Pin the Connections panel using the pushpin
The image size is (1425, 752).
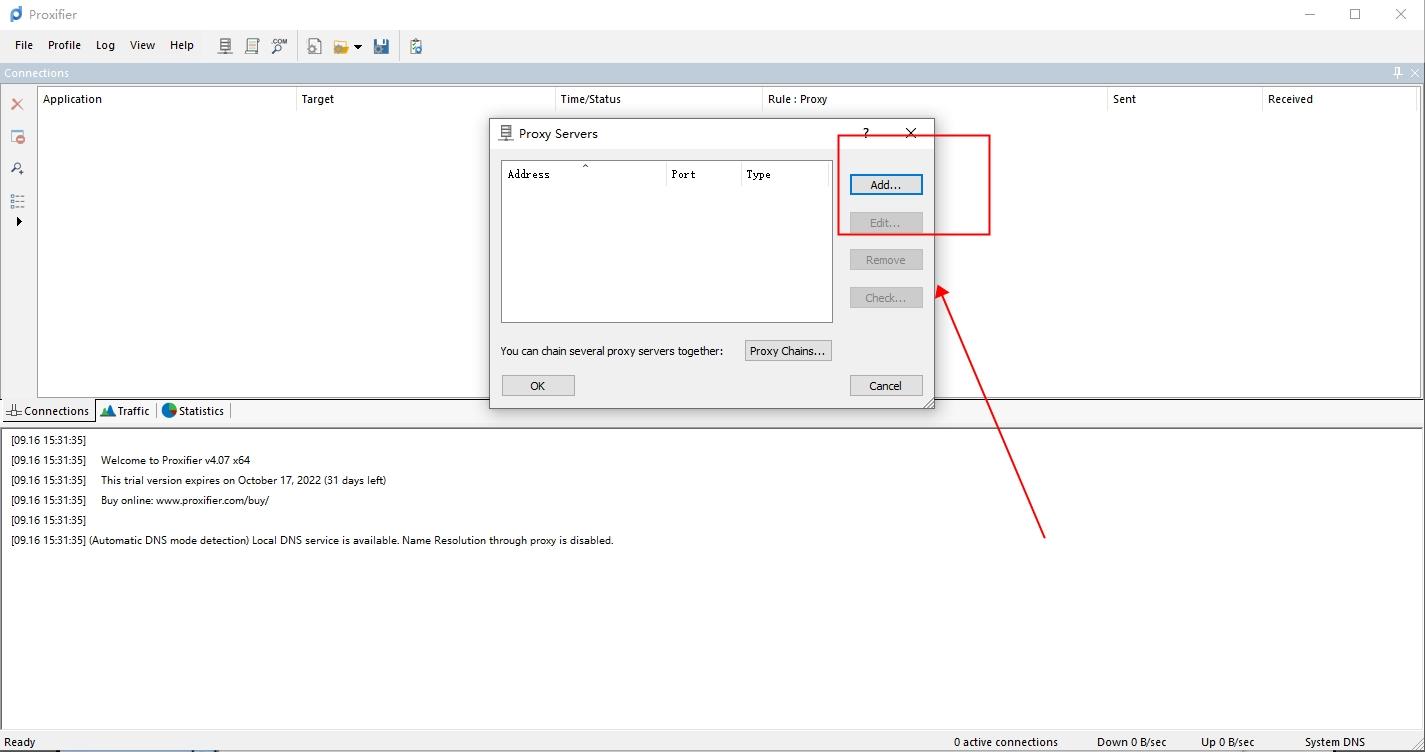tap(1397, 73)
